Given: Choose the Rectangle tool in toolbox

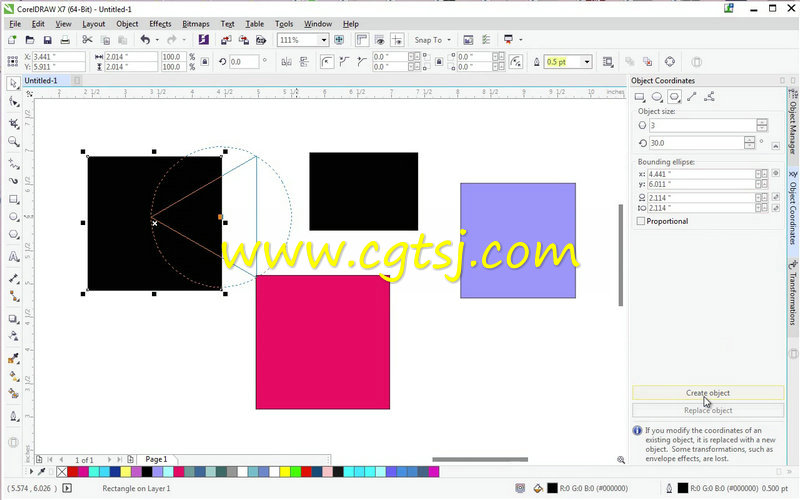Looking at the screenshot, I should 14,199.
